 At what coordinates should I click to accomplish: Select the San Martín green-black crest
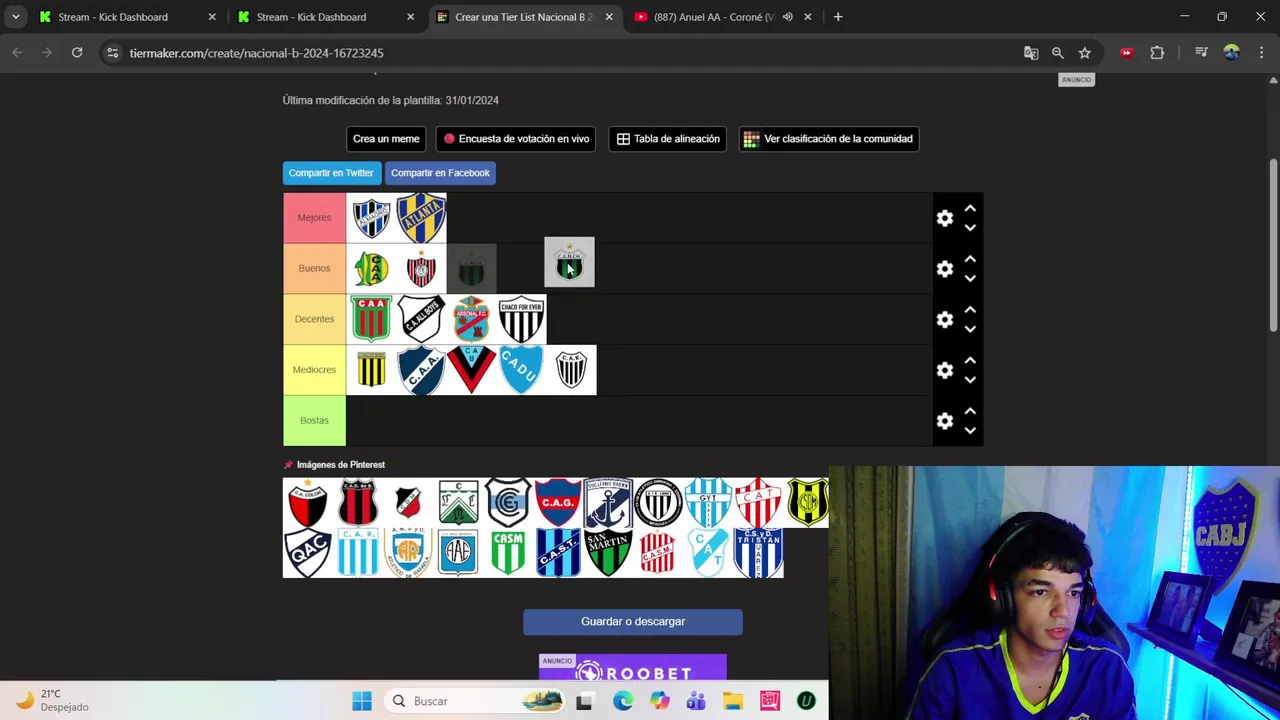coord(608,553)
